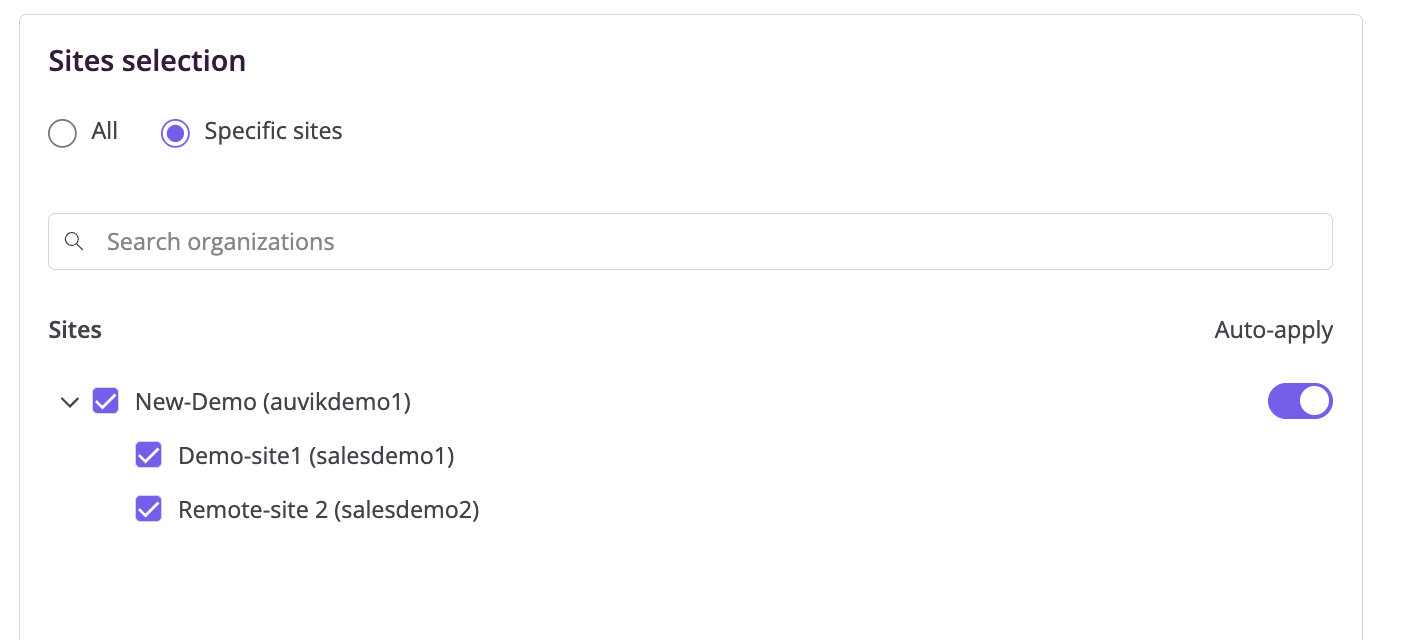The width and height of the screenshot is (1422, 640).
Task: Click the Remote-site 2 (salesdemo2) label text
Action: [329, 510]
